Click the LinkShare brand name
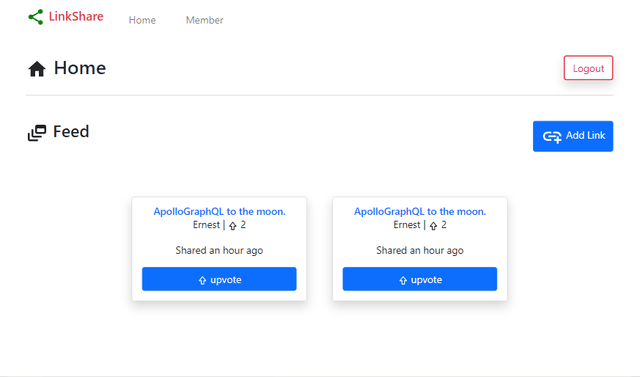This screenshot has width=640, height=377. (76, 16)
